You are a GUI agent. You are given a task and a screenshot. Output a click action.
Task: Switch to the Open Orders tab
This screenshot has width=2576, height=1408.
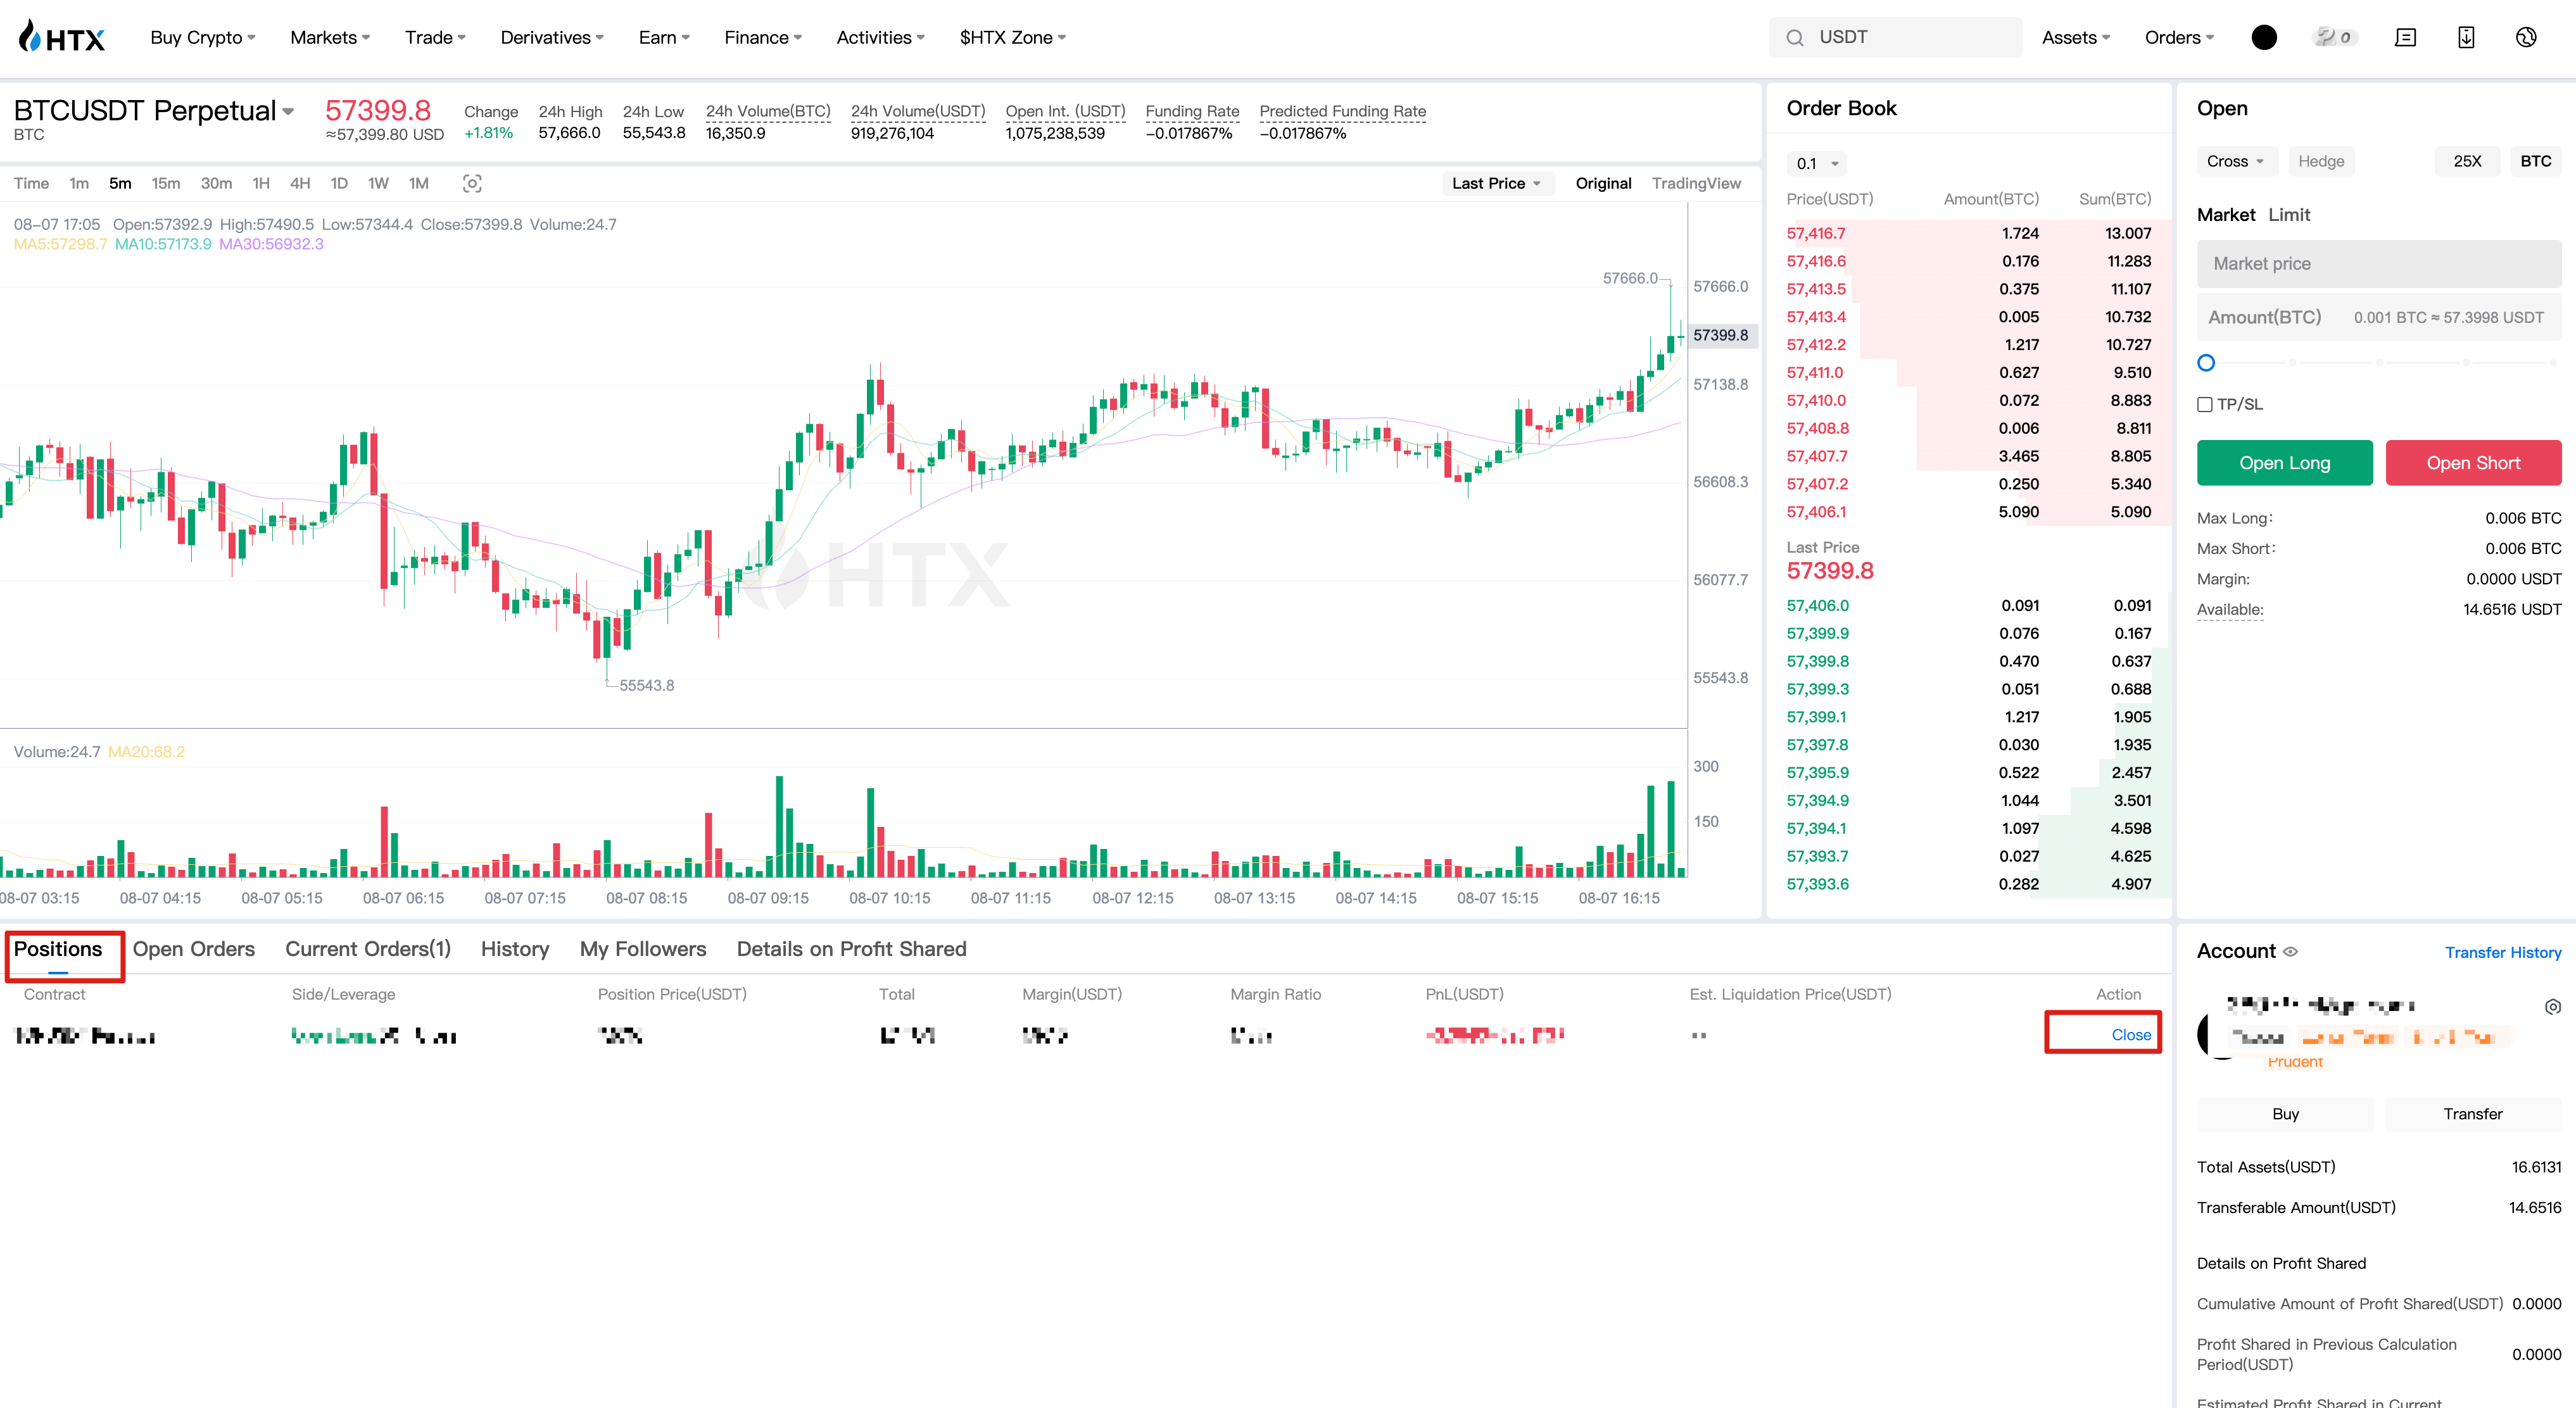[194, 949]
